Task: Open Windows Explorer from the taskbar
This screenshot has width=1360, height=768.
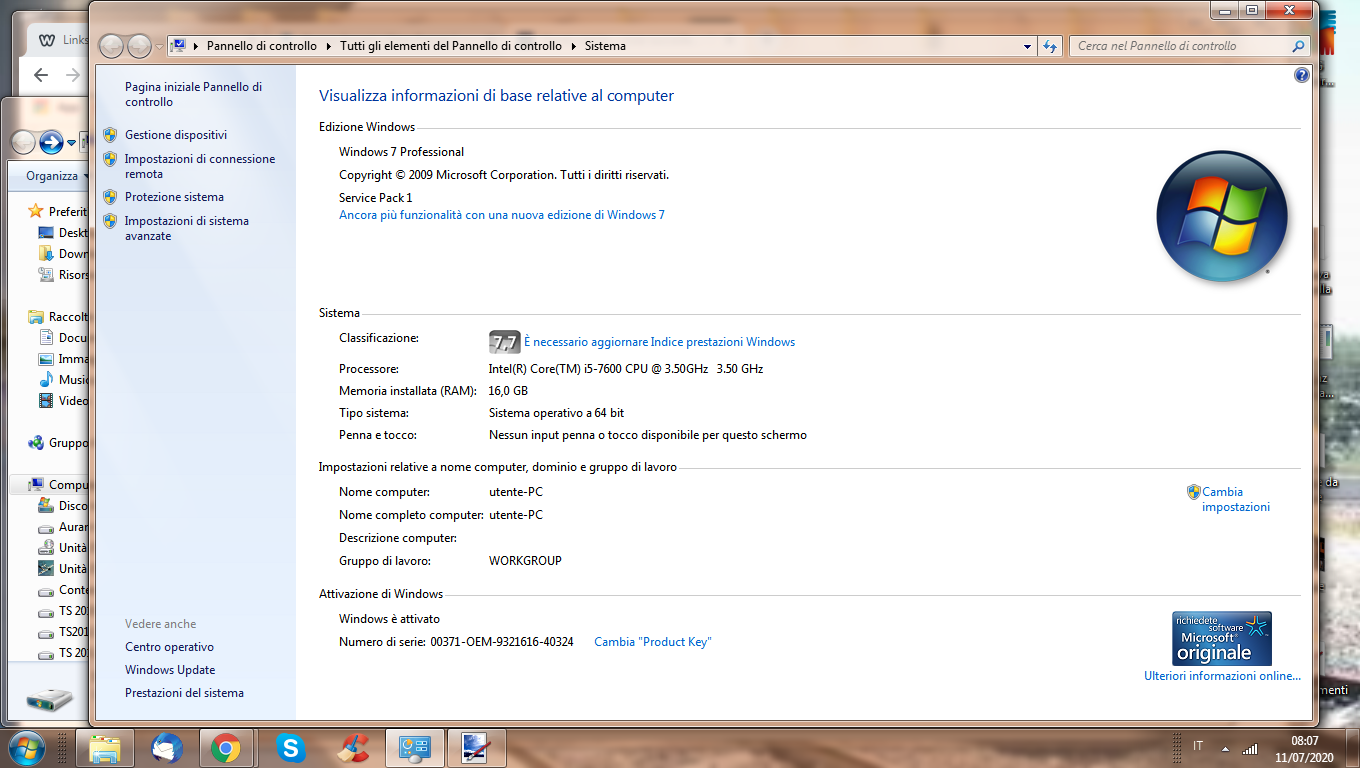Action: 105,748
